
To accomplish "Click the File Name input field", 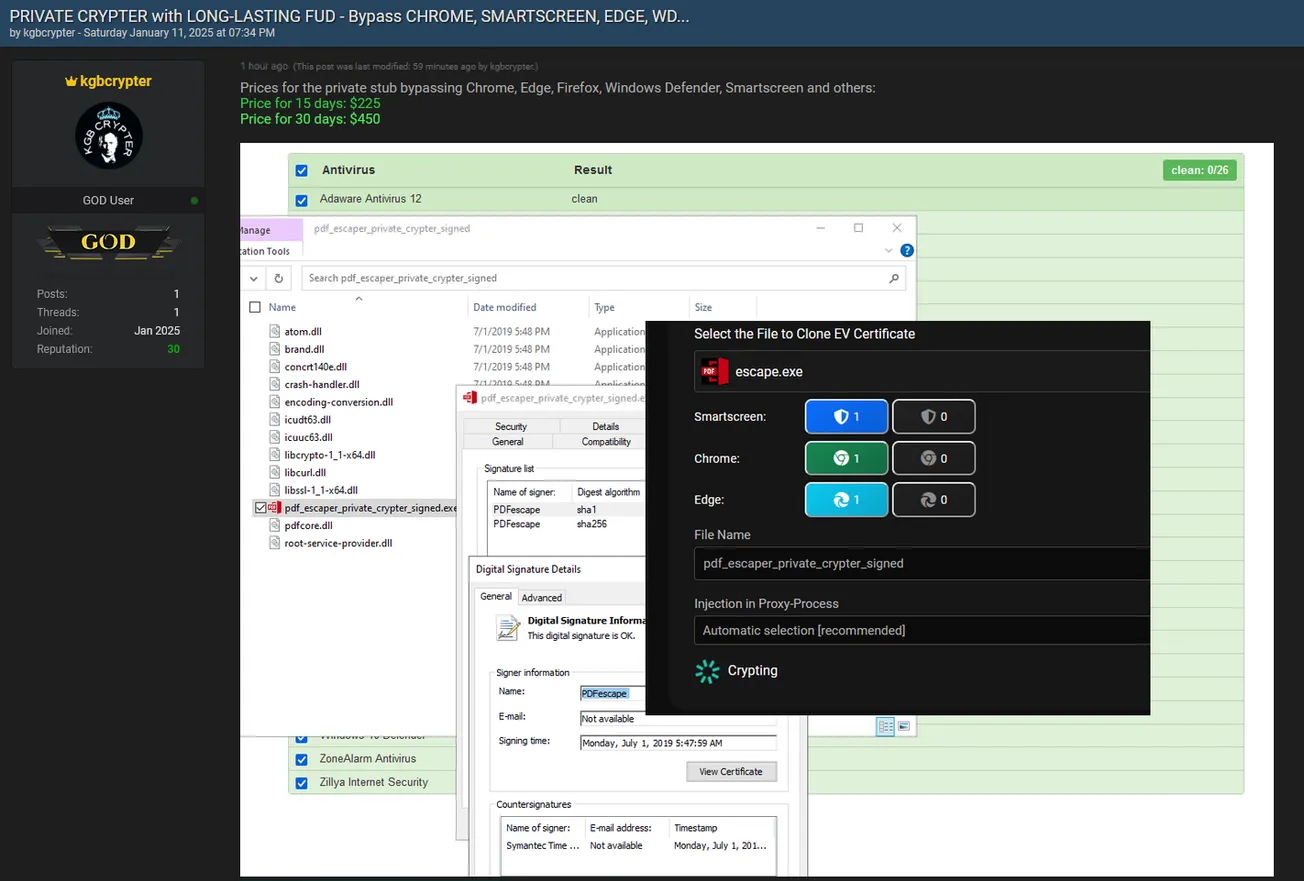I will pyautogui.click(x=920, y=563).
